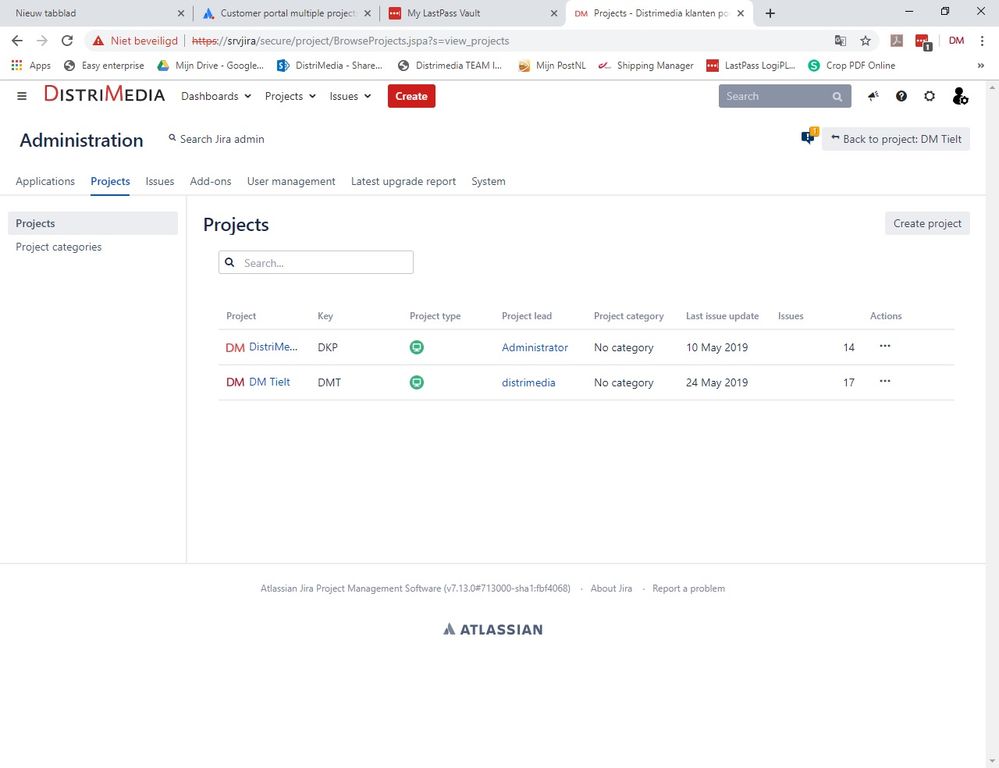Select Projects in the left sidebar
Image resolution: width=999 pixels, height=768 pixels.
pos(92,223)
